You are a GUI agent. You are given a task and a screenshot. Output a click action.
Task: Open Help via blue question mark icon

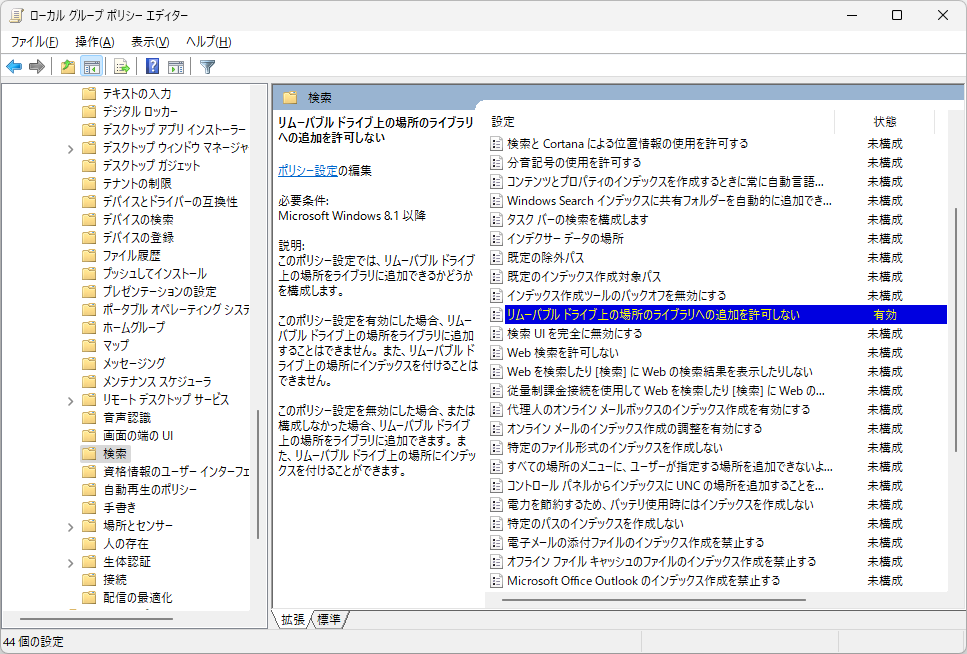pyautogui.click(x=152, y=67)
